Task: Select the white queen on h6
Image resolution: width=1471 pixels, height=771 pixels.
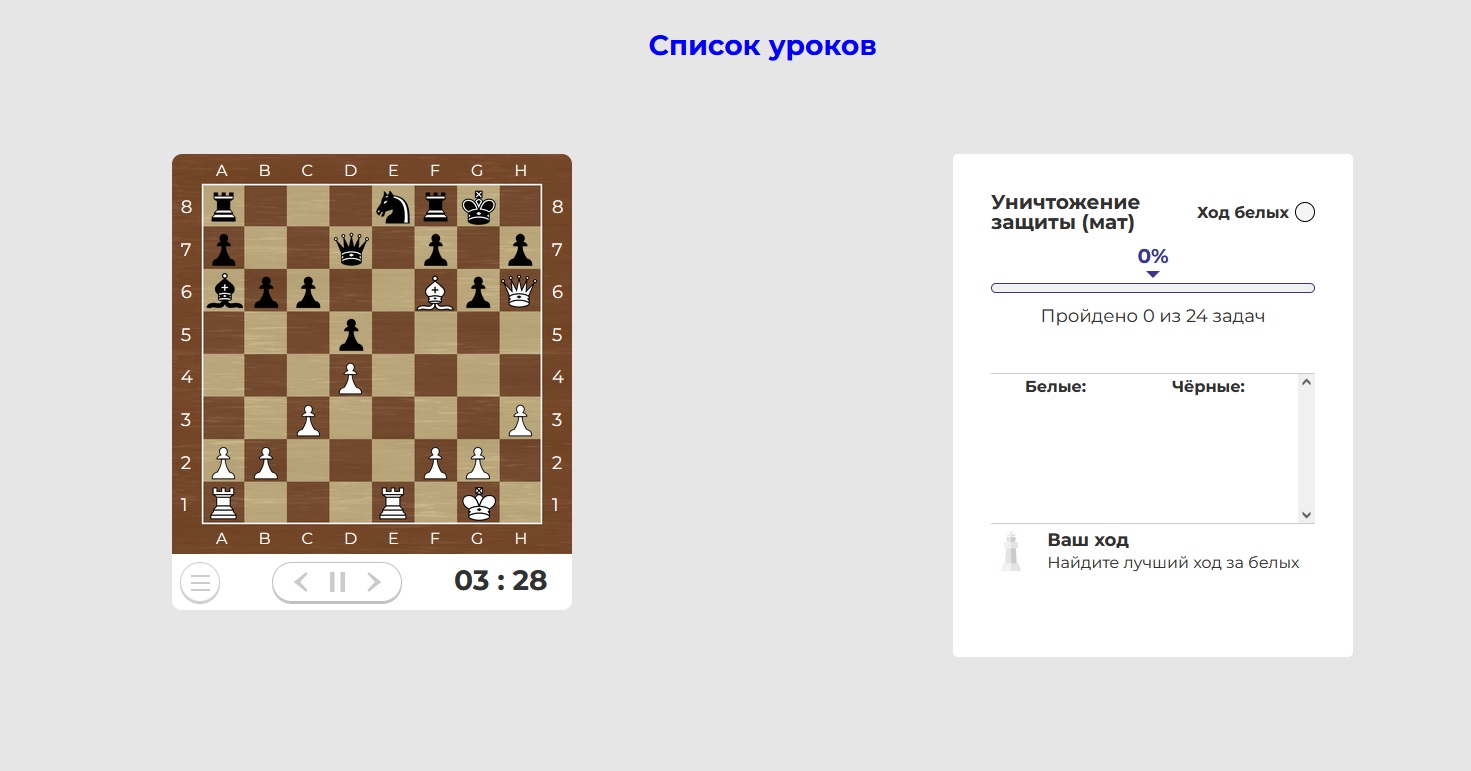Action: click(520, 291)
